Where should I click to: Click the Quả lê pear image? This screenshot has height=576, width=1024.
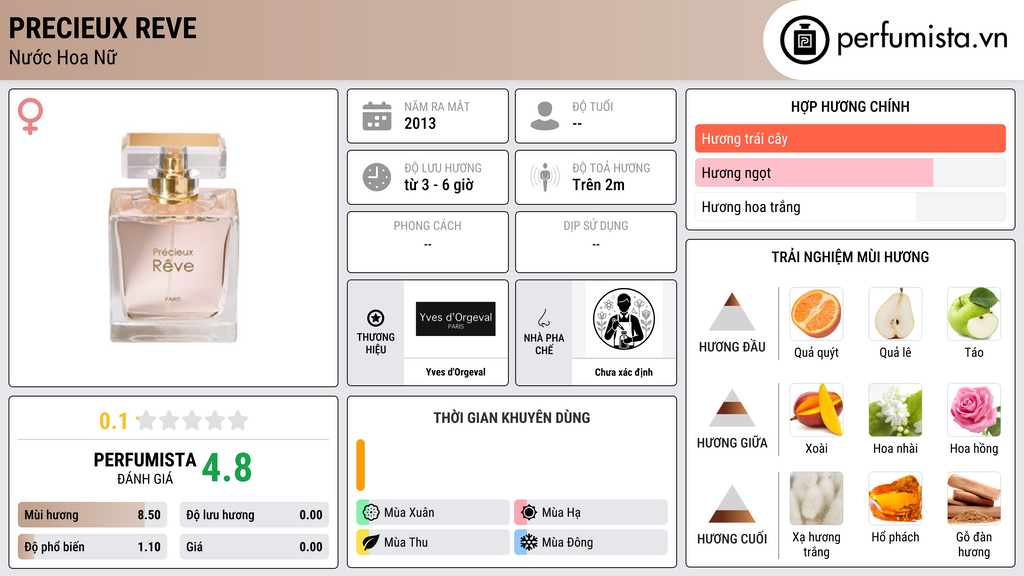(895, 313)
